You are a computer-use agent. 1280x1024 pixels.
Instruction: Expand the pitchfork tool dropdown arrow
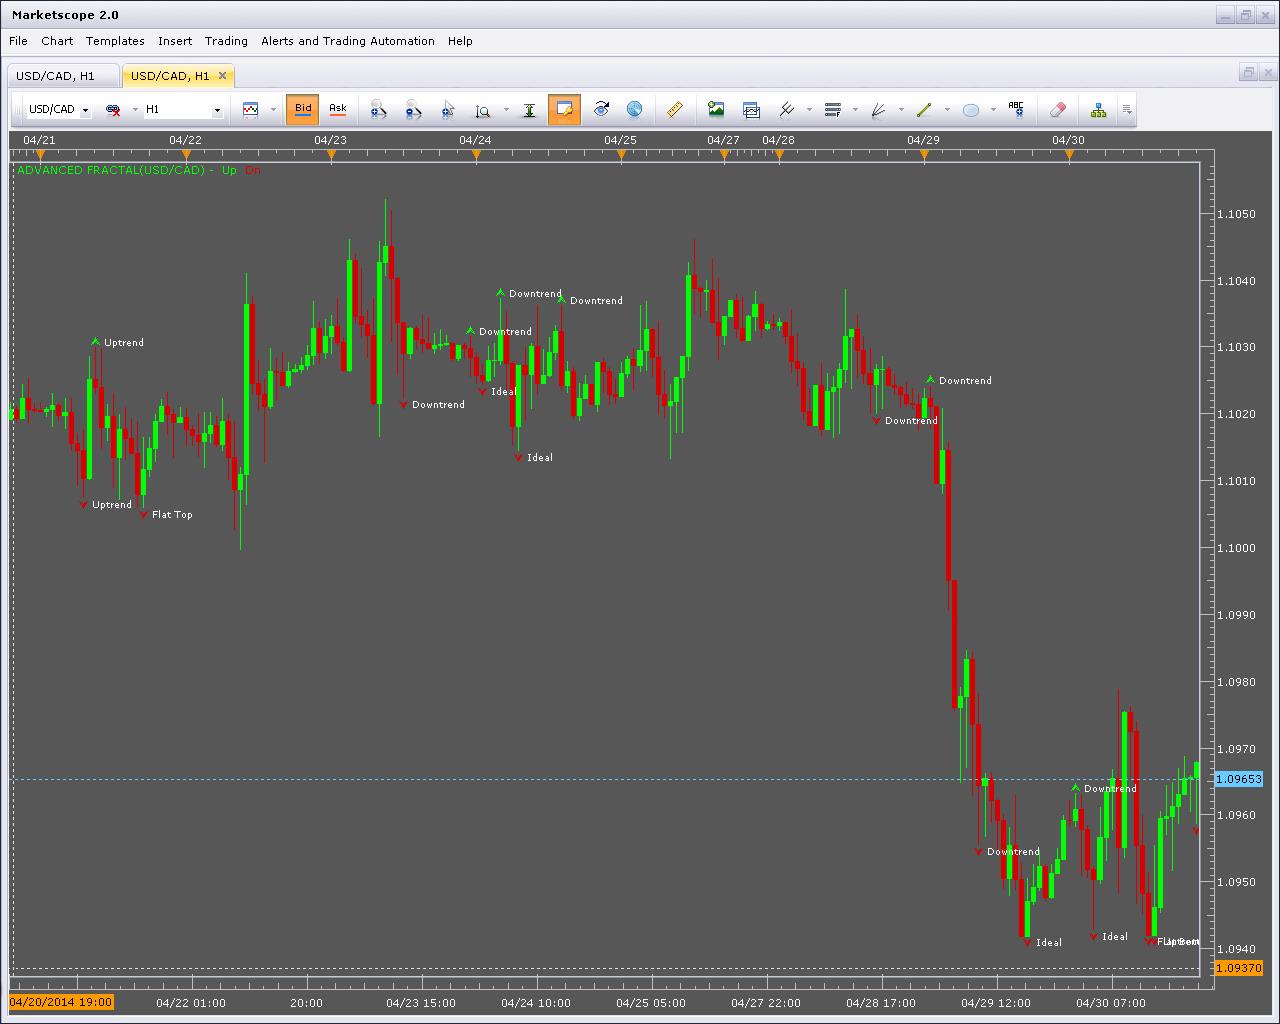point(809,110)
